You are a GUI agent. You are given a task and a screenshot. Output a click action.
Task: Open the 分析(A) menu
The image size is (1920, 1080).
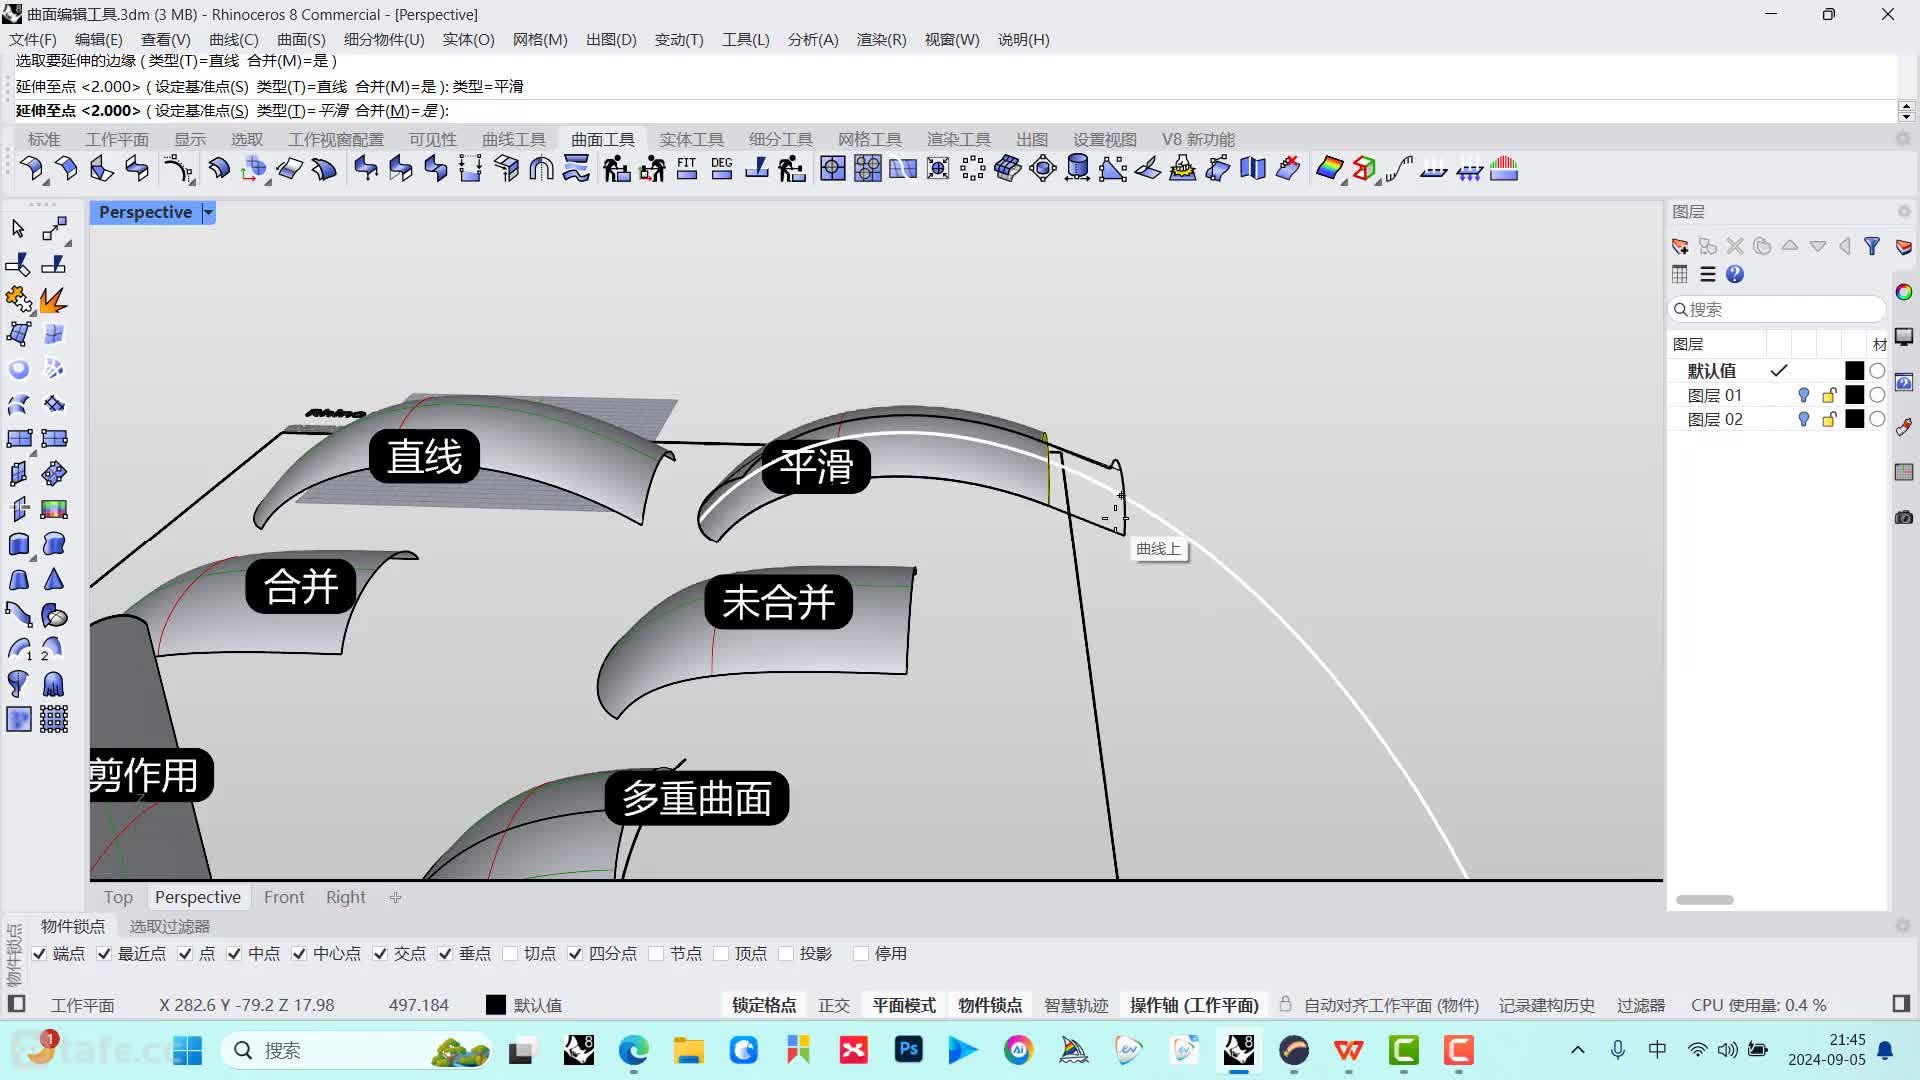pyautogui.click(x=813, y=40)
